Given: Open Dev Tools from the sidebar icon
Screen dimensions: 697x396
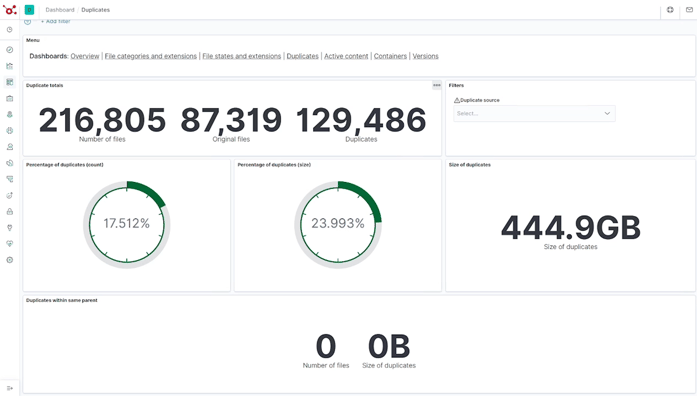Looking at the screenshot, I should (x=10, y=228).
